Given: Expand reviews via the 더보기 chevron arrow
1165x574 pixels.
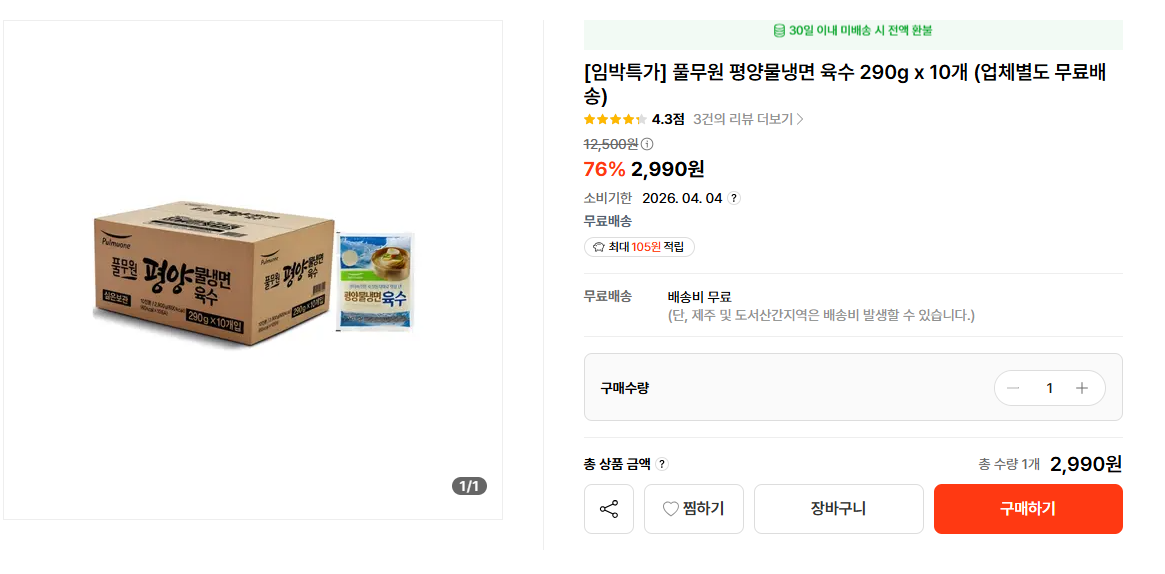Looking at the screenshot, I should click(800, 119).
